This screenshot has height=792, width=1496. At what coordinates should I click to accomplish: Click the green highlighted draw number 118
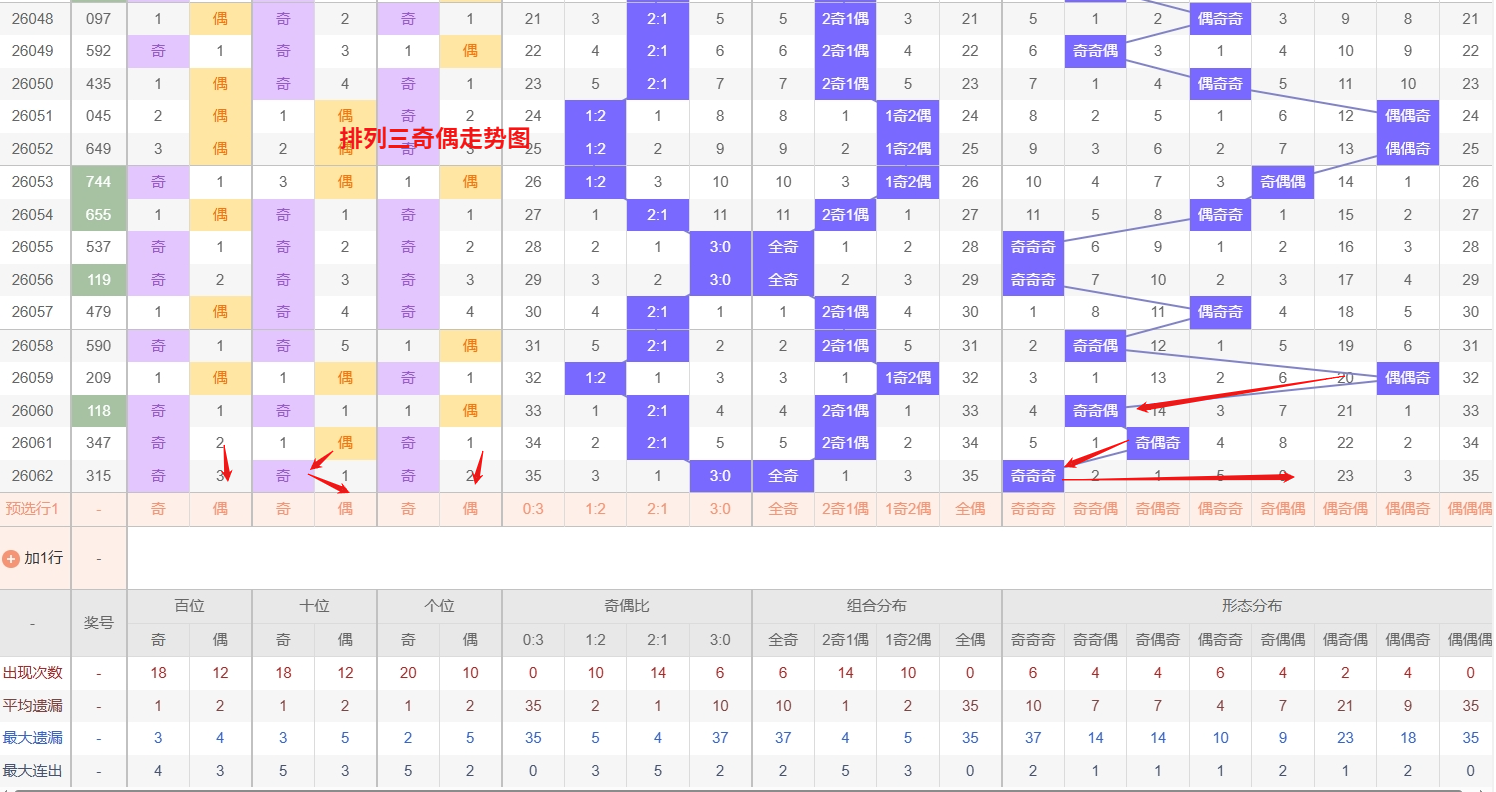99,411
